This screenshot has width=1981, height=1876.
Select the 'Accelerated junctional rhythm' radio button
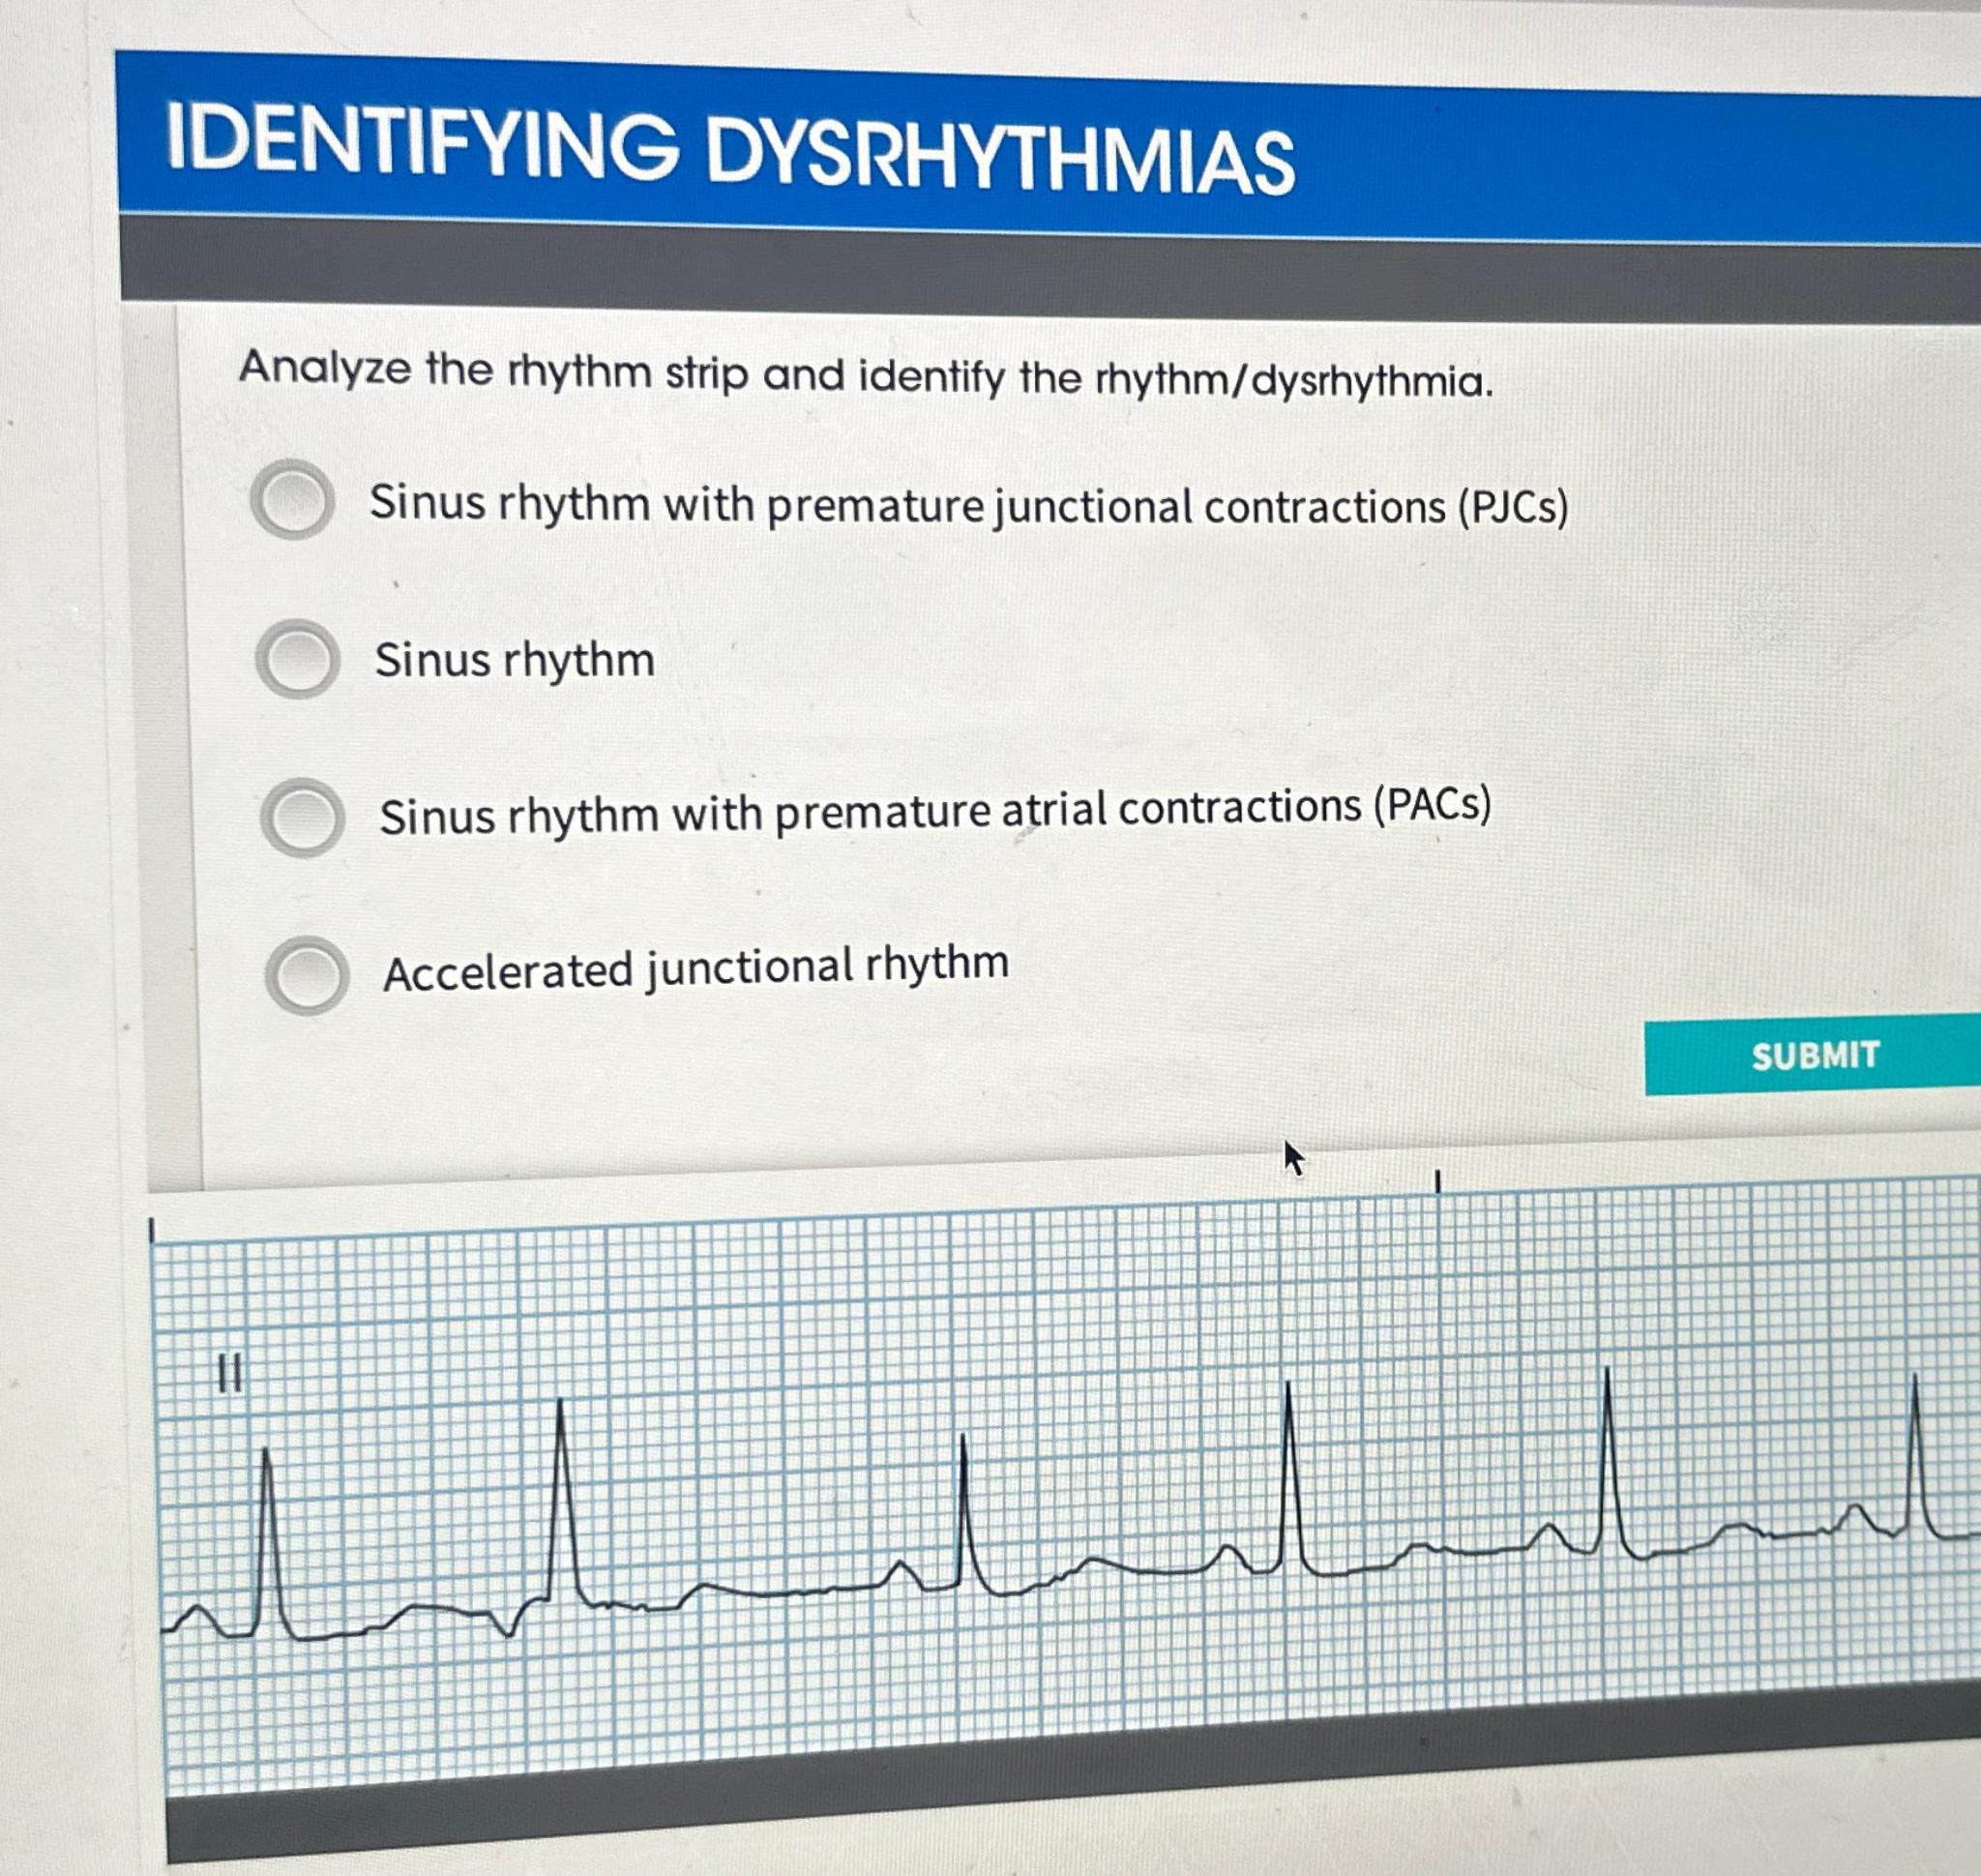point(309,972)
